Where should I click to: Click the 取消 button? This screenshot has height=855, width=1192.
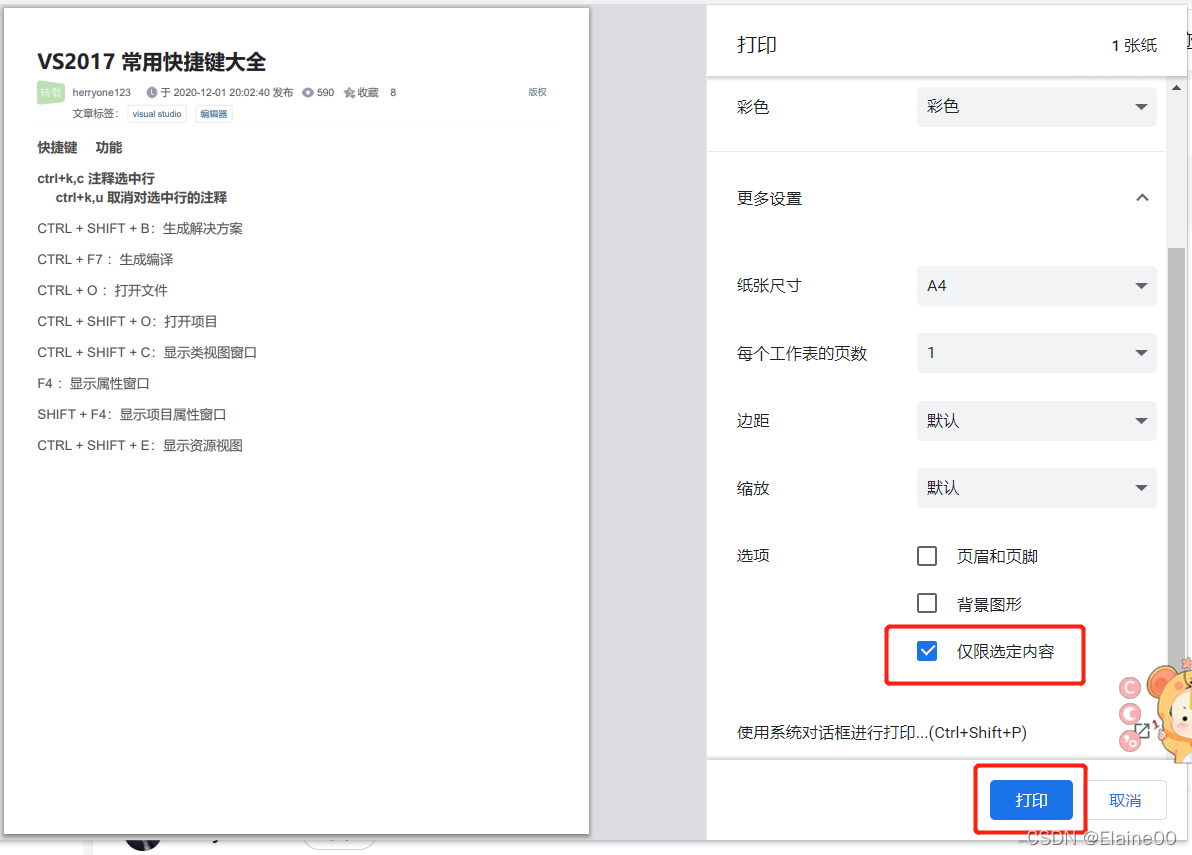(x=1125, y=800)
